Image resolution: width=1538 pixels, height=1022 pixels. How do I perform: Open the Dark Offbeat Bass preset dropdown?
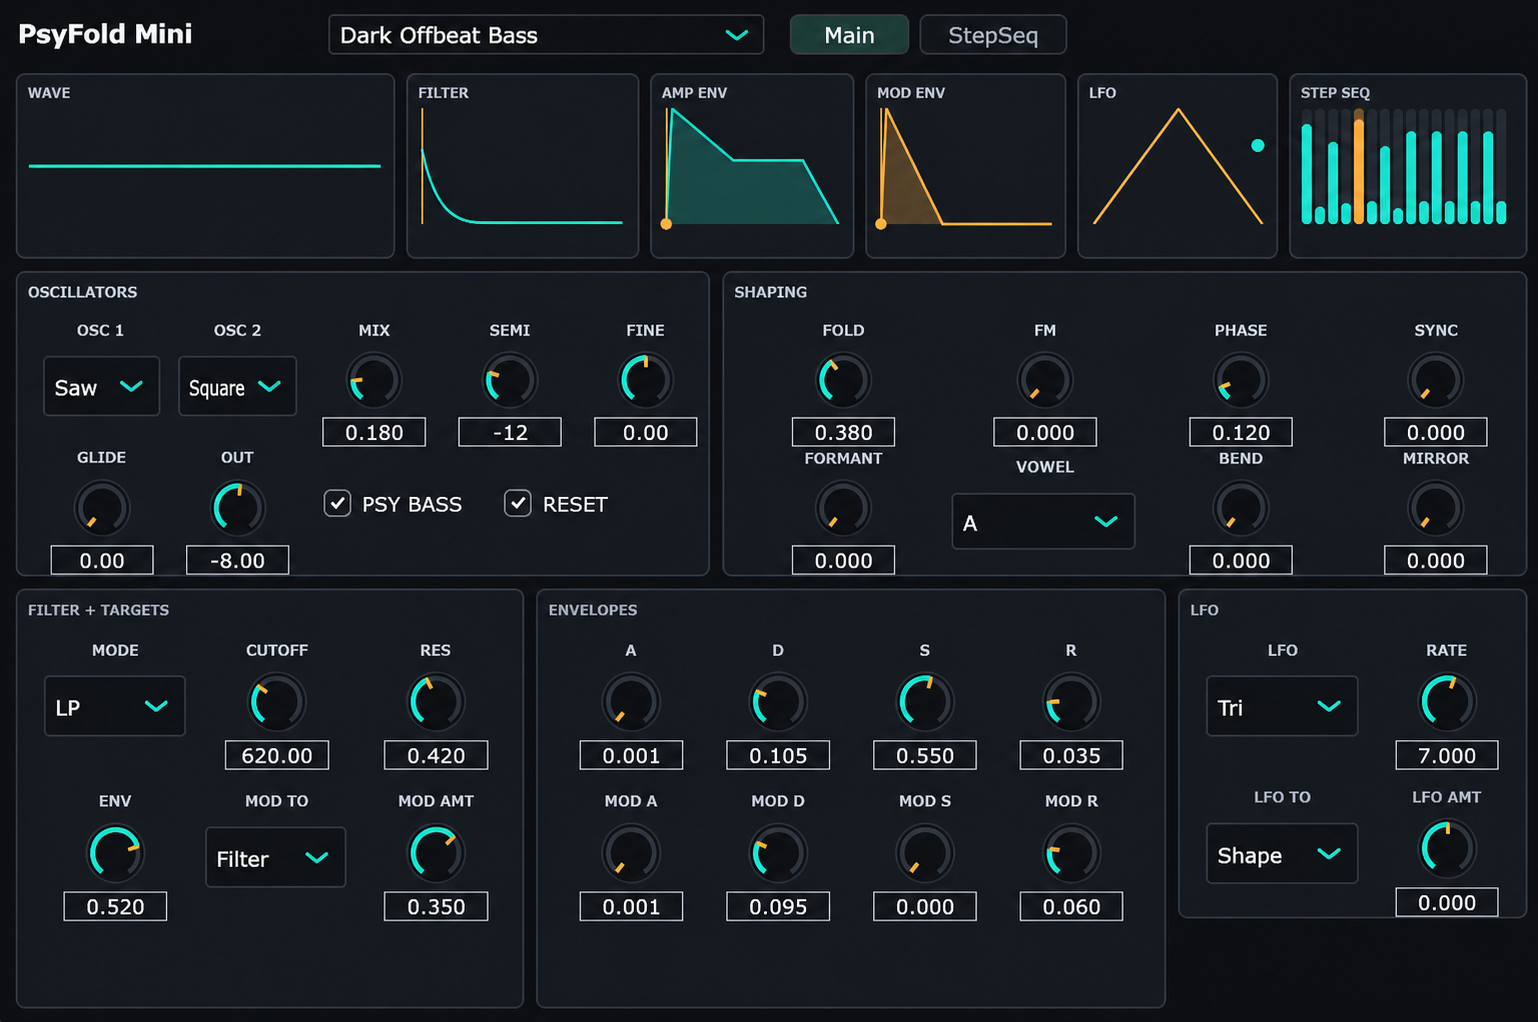(x=546, y=35)
